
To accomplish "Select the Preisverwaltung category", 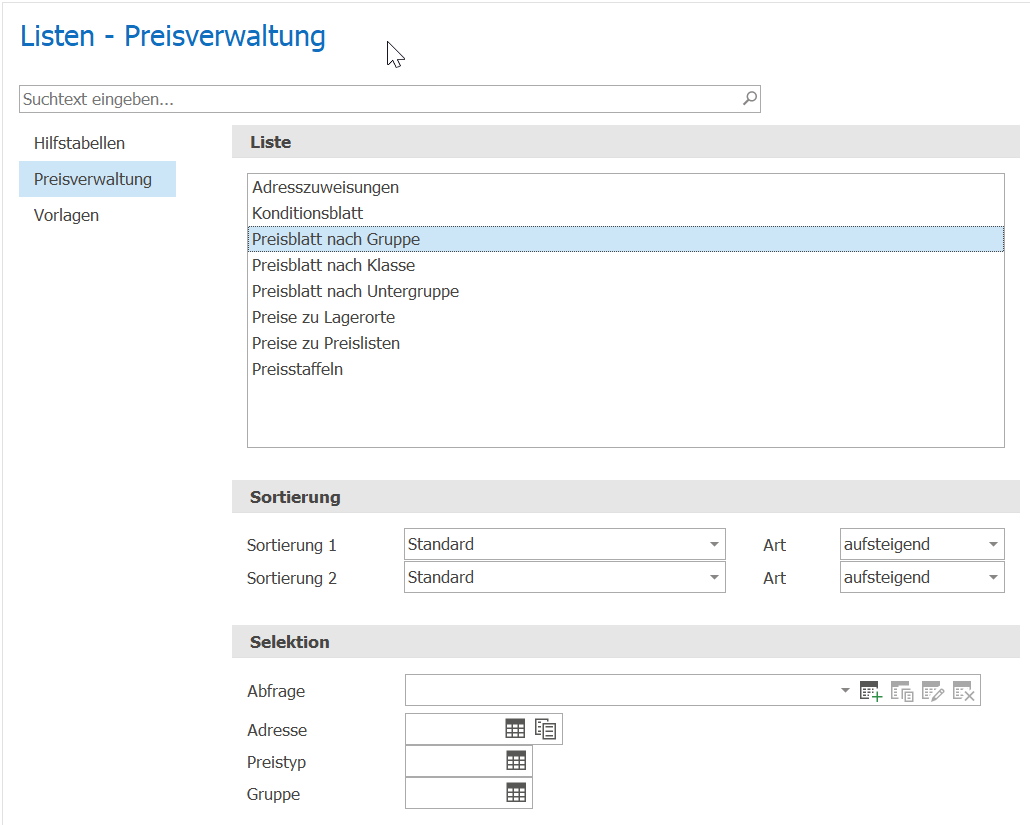I will [97, 179].
